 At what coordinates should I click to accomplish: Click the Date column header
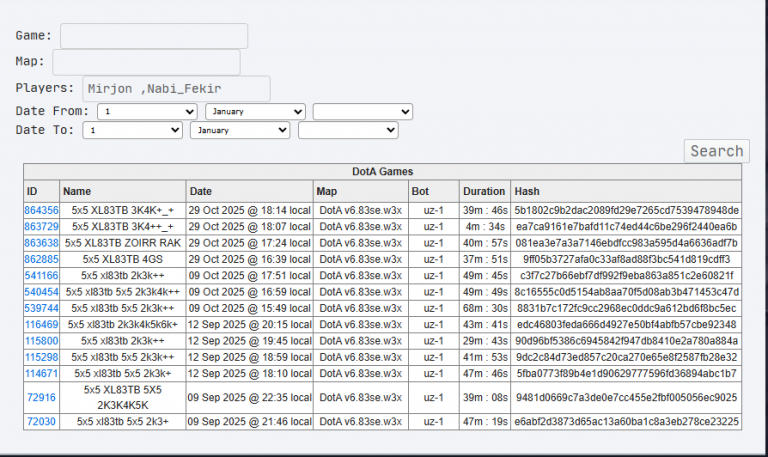(249, 192)
